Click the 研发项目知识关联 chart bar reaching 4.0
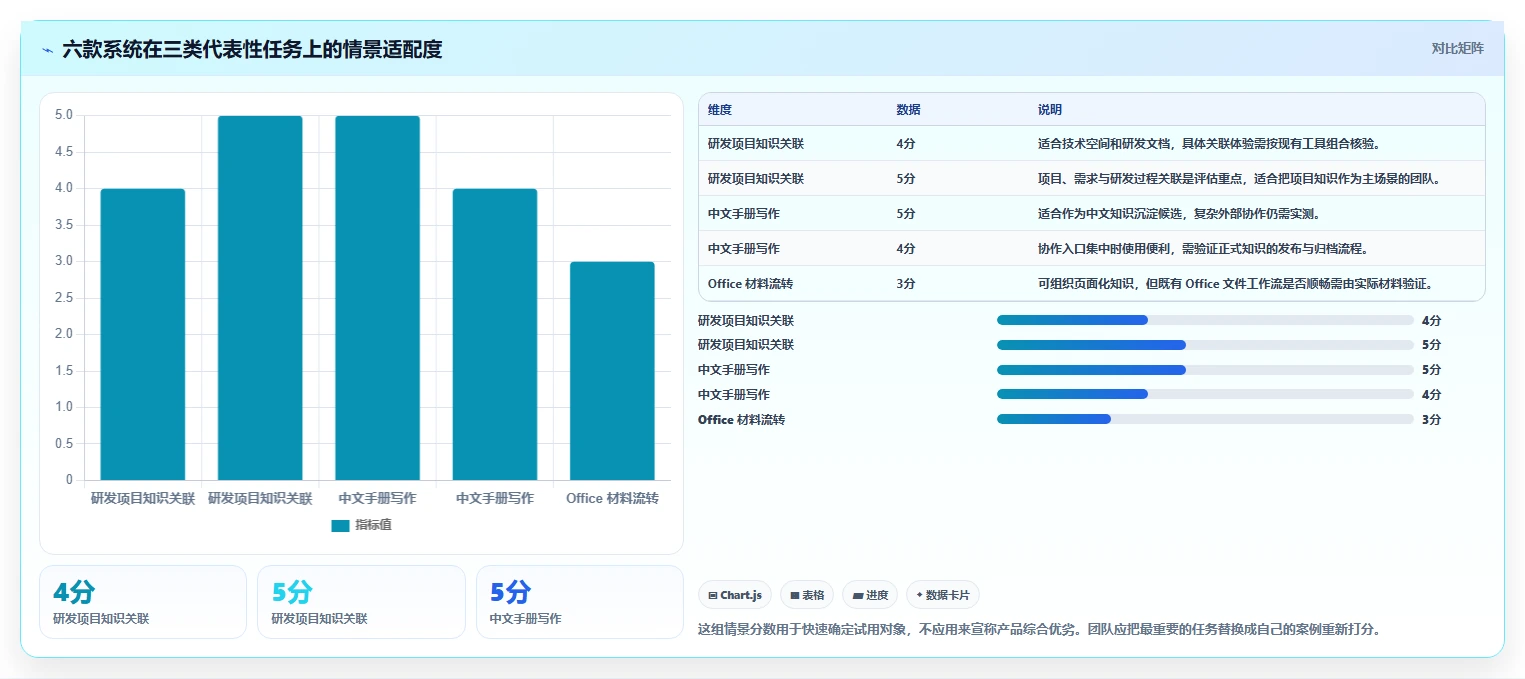Screen dimensions: 1525x679 click(x=143, y=334)
